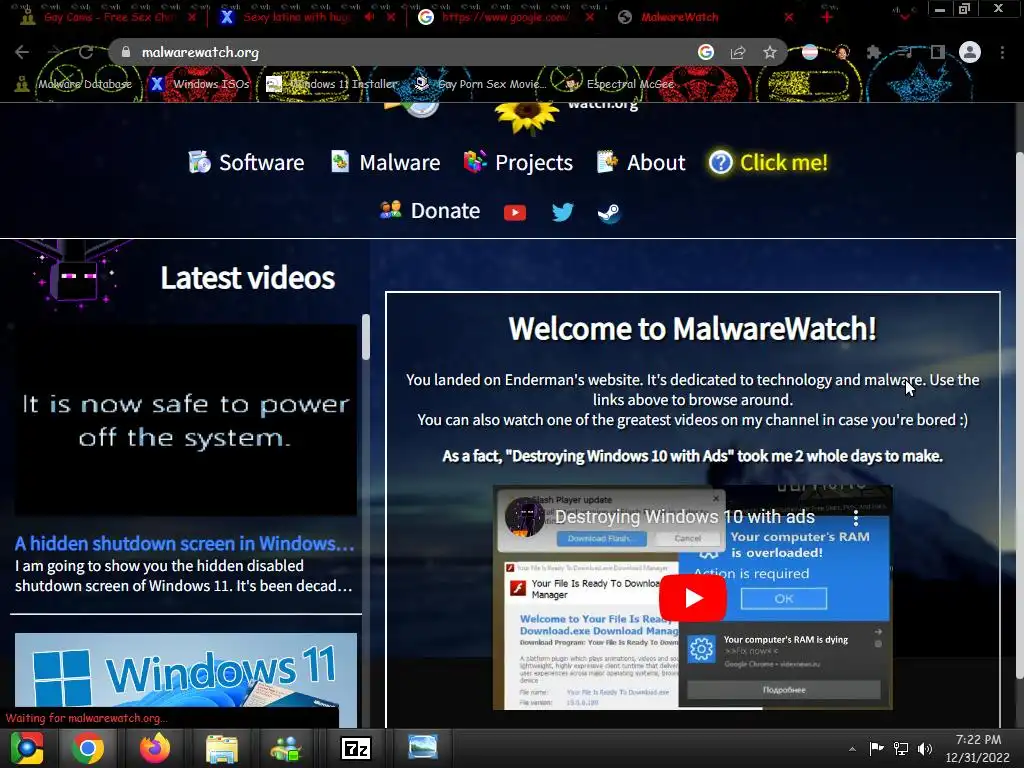Screen dimensions: 1024x768
Task: Close the MalwareWatch tab
Action: (x=788, y=17)
